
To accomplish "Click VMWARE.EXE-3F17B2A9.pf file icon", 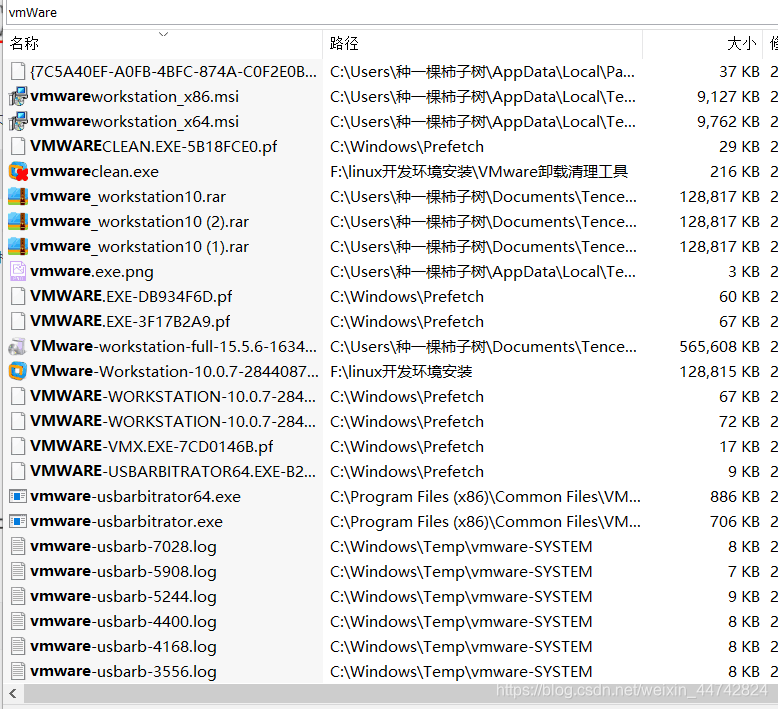I will click(x=18, y=321).
